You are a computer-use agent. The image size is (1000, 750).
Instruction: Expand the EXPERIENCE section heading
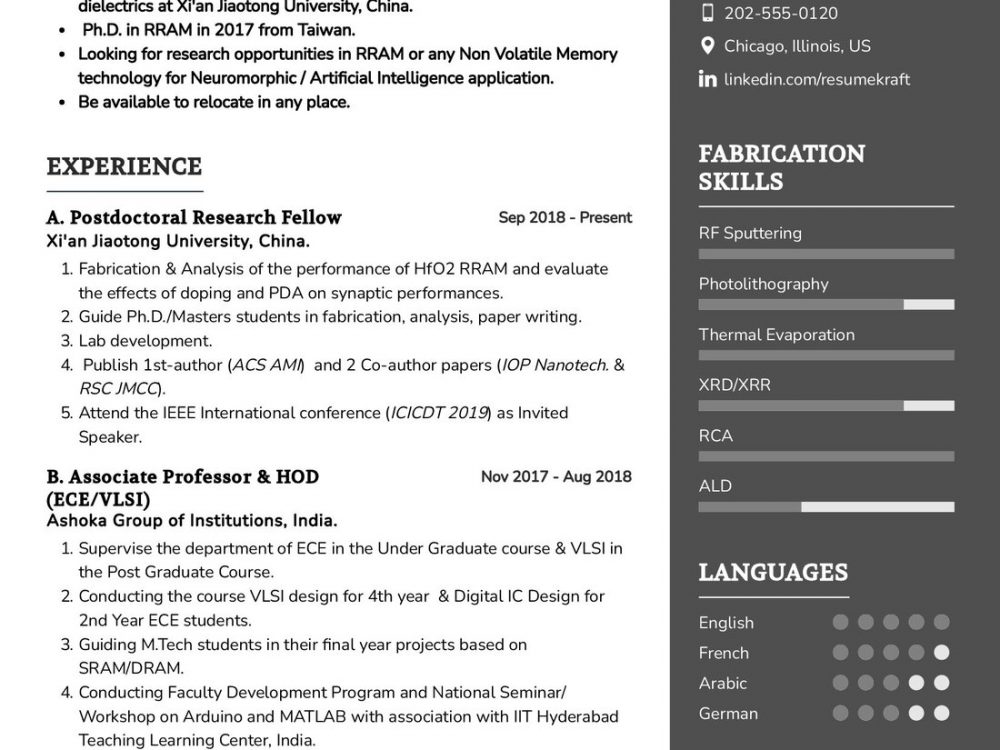click(124, 166)
